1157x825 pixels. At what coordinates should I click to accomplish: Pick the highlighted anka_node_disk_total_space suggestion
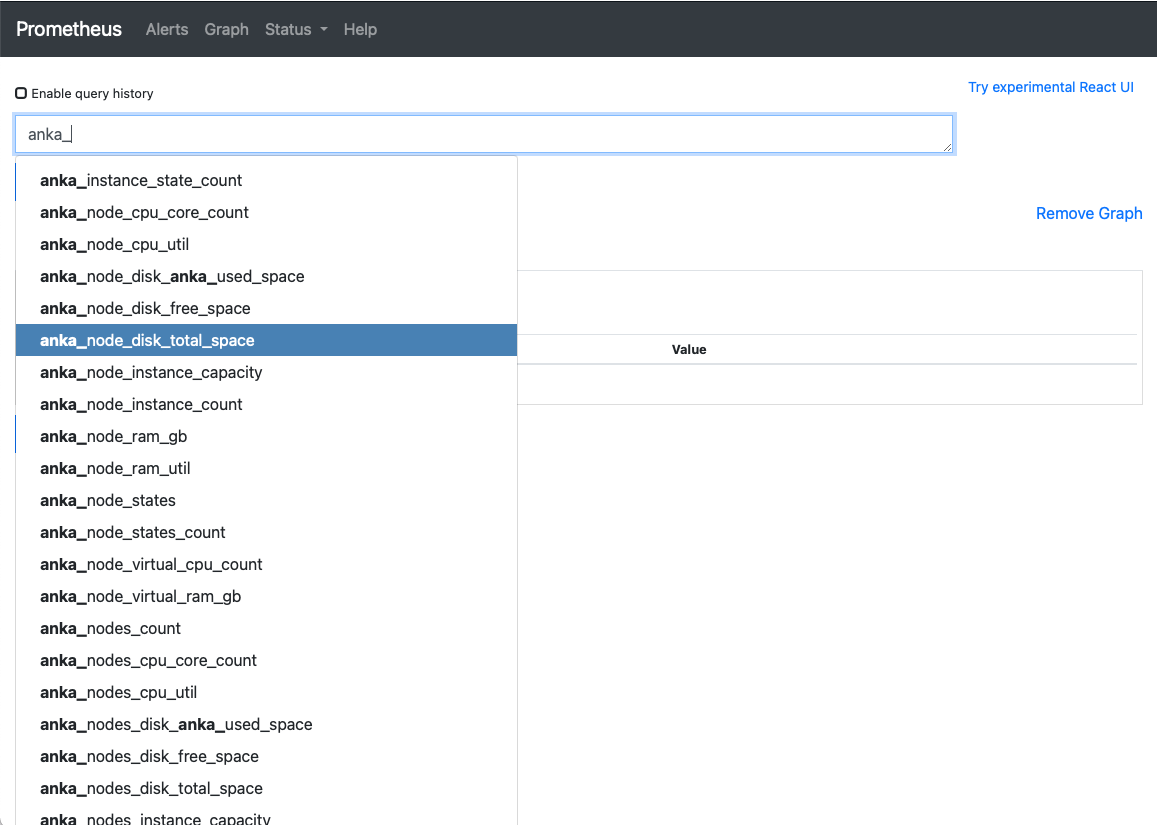pos(147,340)
